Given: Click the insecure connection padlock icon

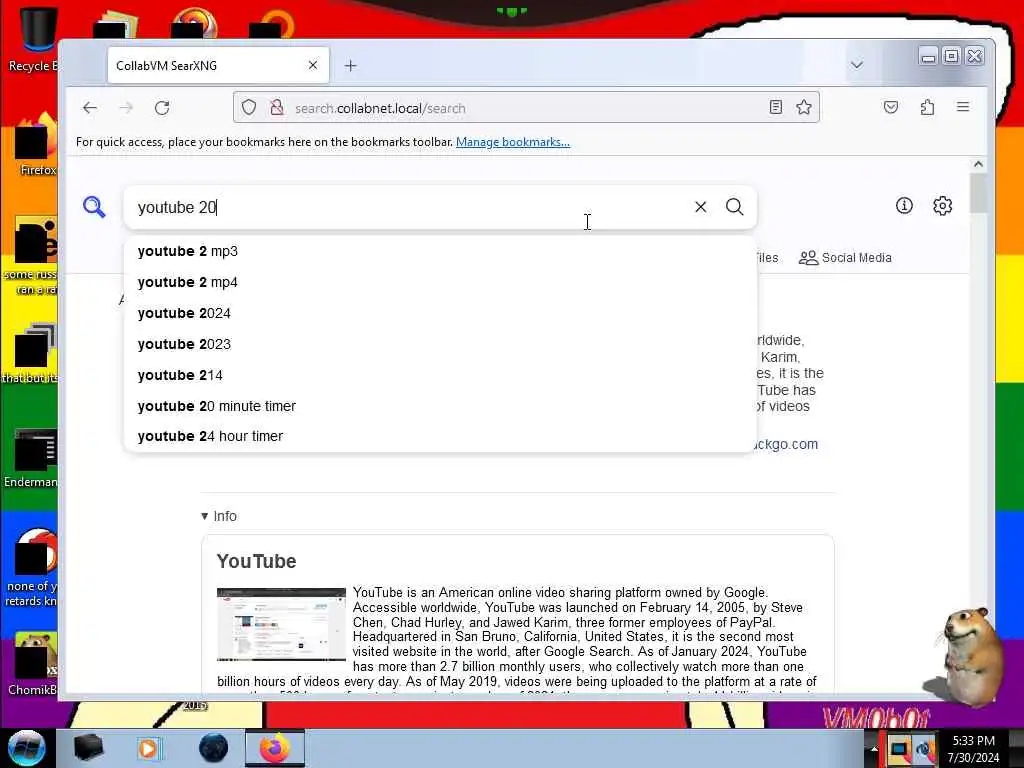Looking at the screenshot, I should click(x=277, y=107).
